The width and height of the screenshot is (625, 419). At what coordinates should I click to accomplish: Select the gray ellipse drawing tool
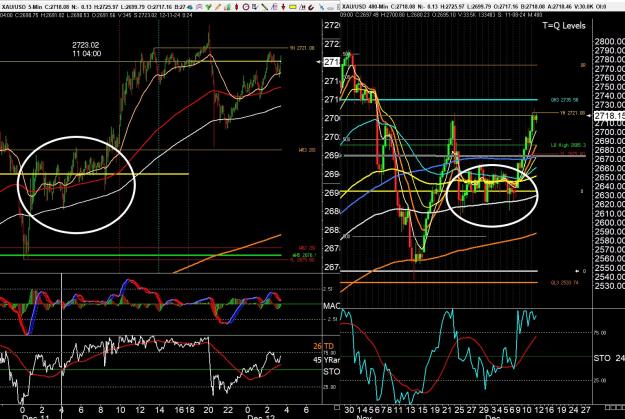point(330,8)
